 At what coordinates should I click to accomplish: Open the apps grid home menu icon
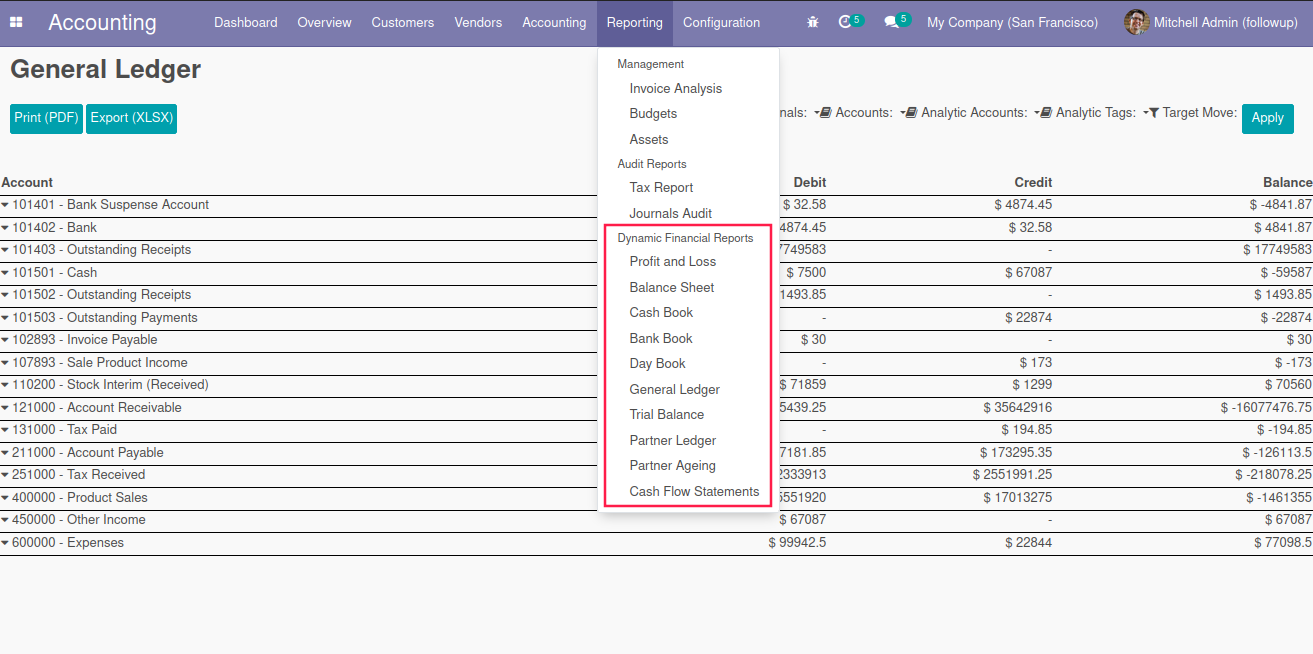point(16,22)
